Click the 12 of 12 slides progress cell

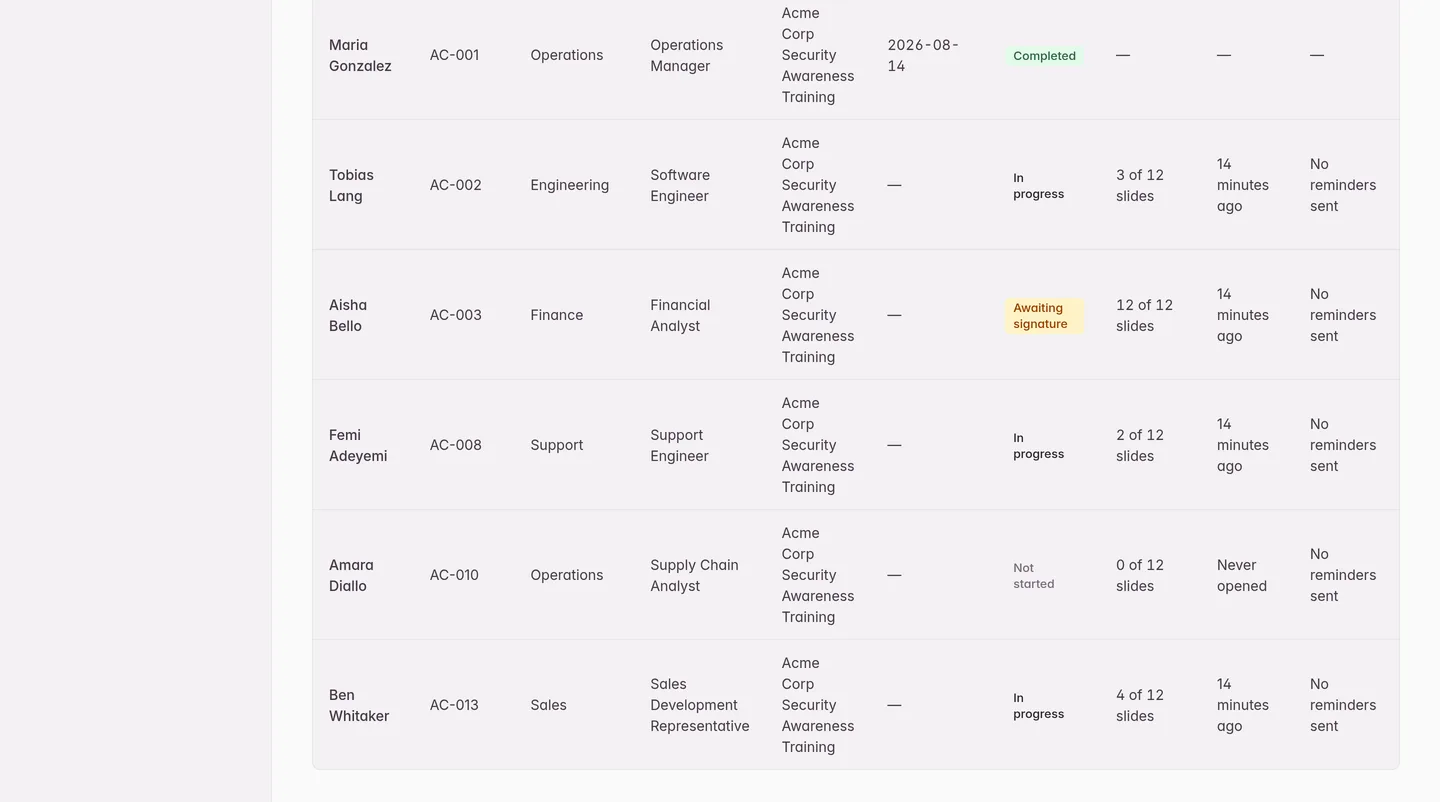tap(1144, 315)
